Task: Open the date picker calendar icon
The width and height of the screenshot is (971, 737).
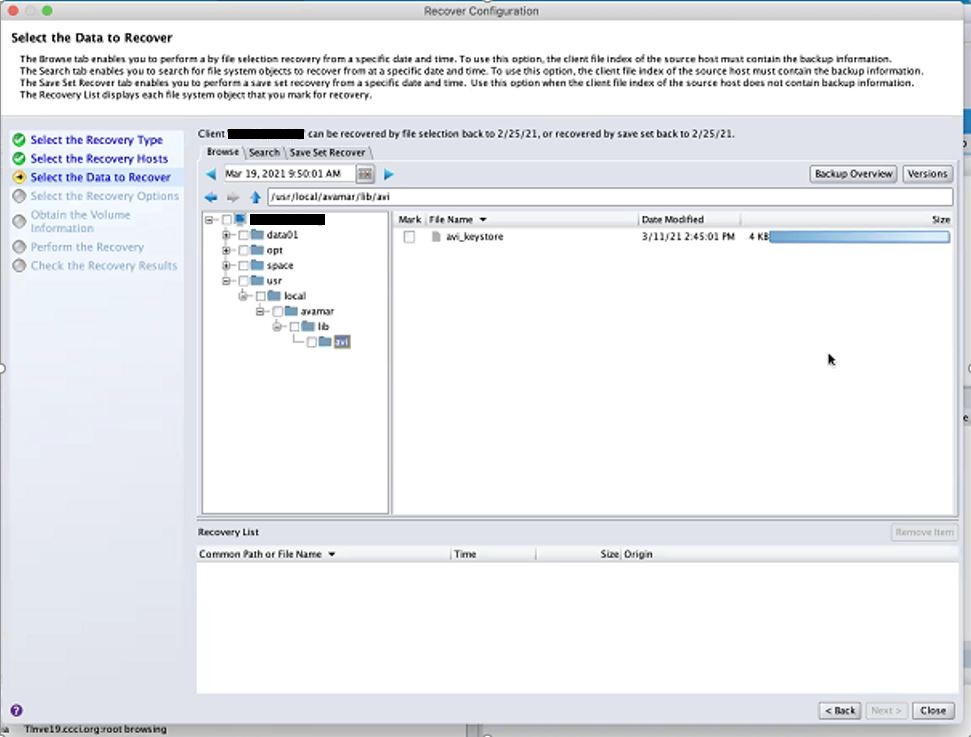Action: [363, 173]
